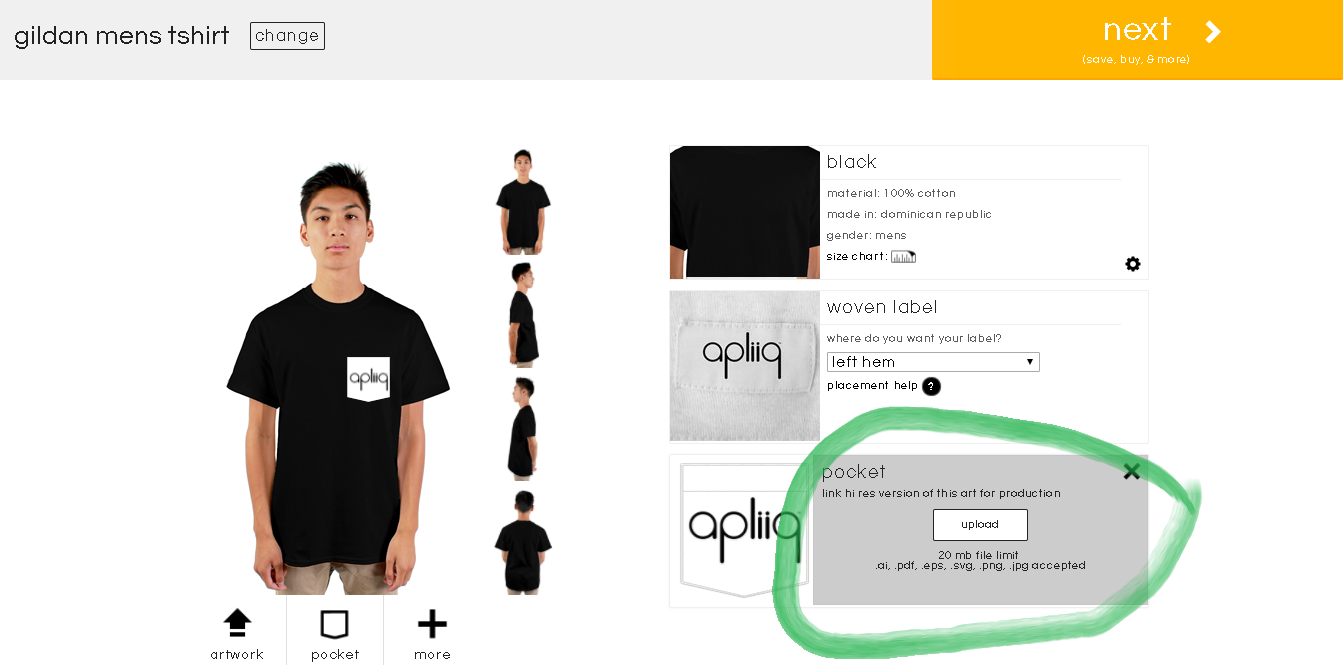
Task: Click the black fabric color swatch image
Action: click(x=745, y=212)
